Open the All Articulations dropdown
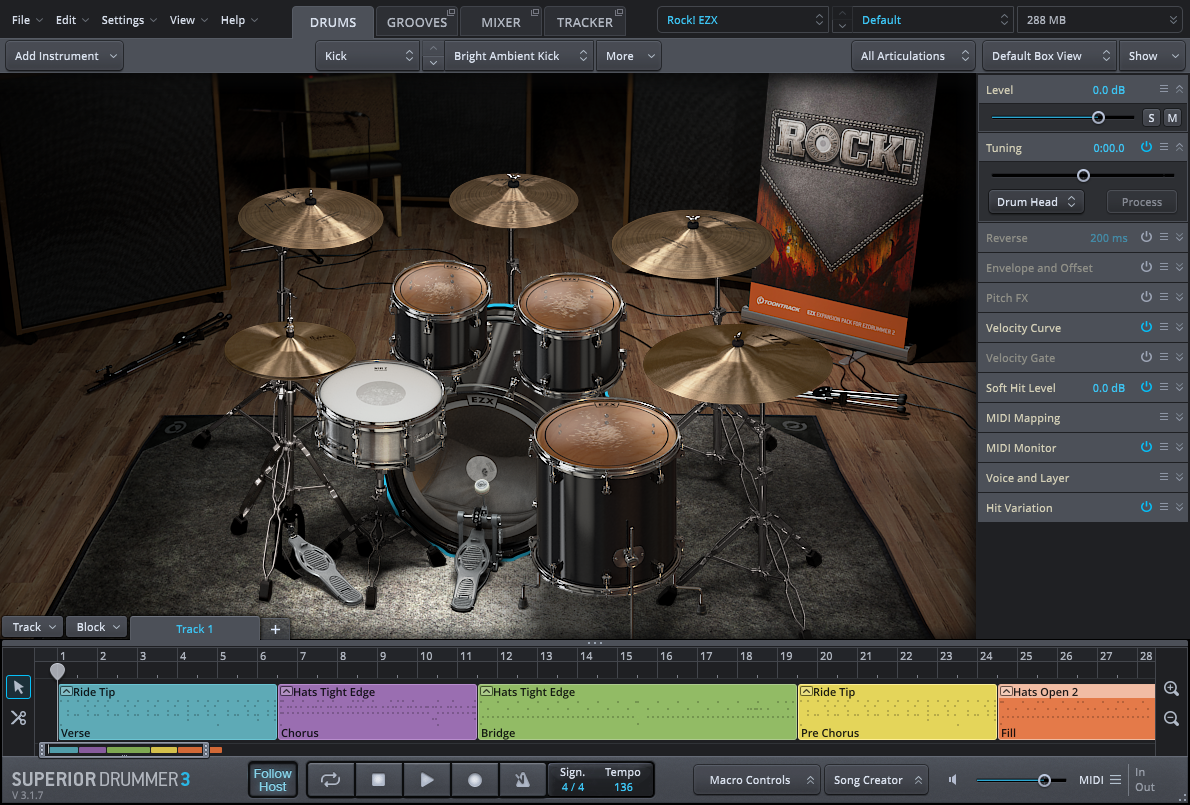Image resolution: width=1190 pixels, height=805 pixels. coord(913,56)
